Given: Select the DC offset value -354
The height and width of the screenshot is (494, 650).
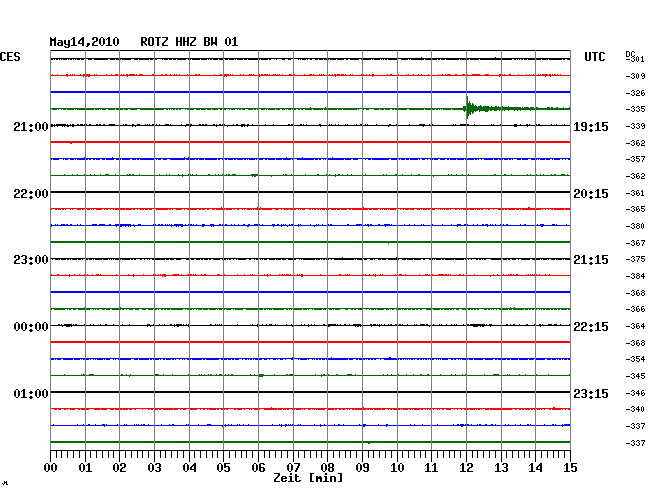Looking at the screenshot, I should tap(635, 359).
